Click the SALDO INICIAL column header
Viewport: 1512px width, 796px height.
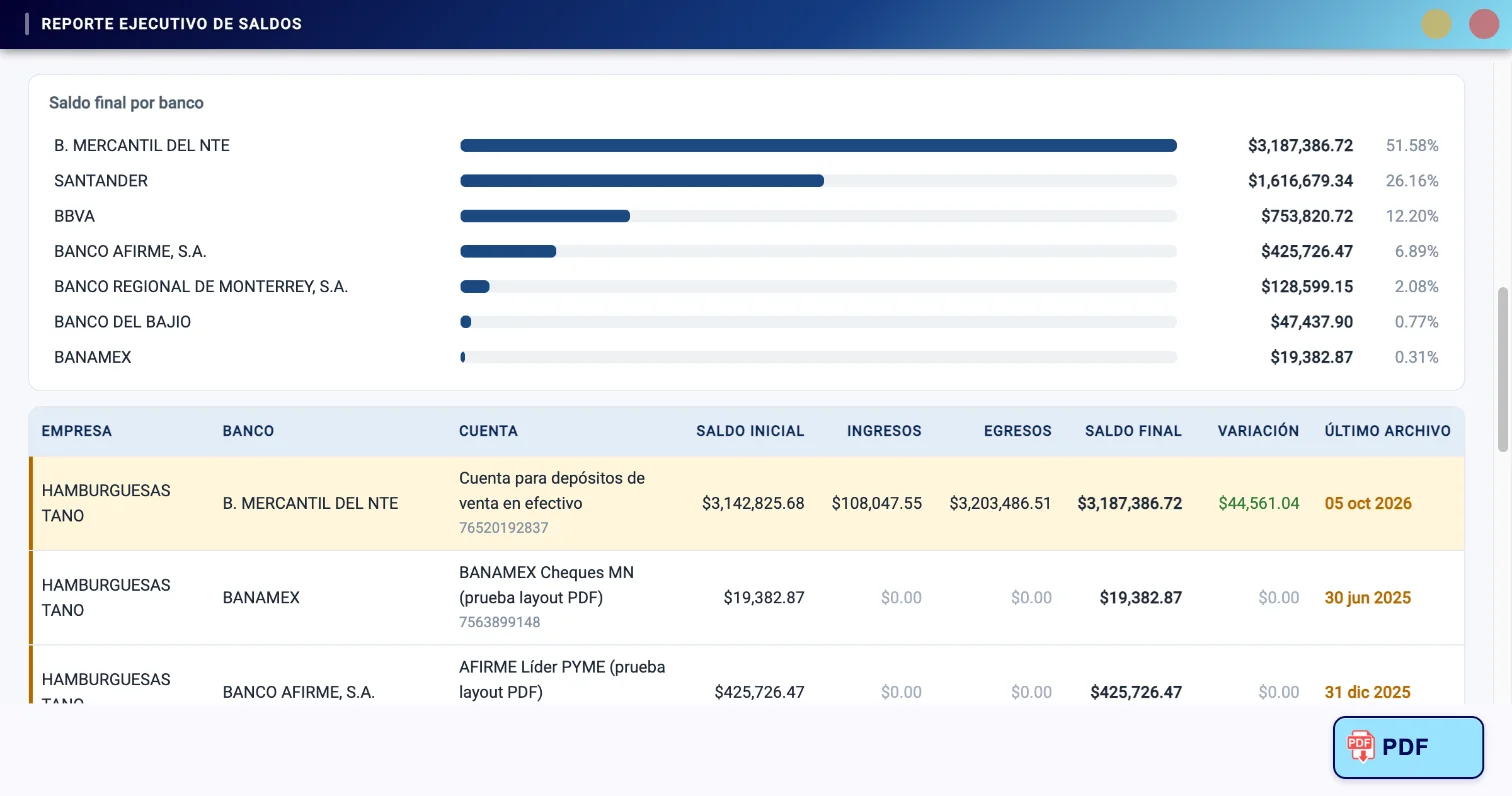click(x=750, y=431)
